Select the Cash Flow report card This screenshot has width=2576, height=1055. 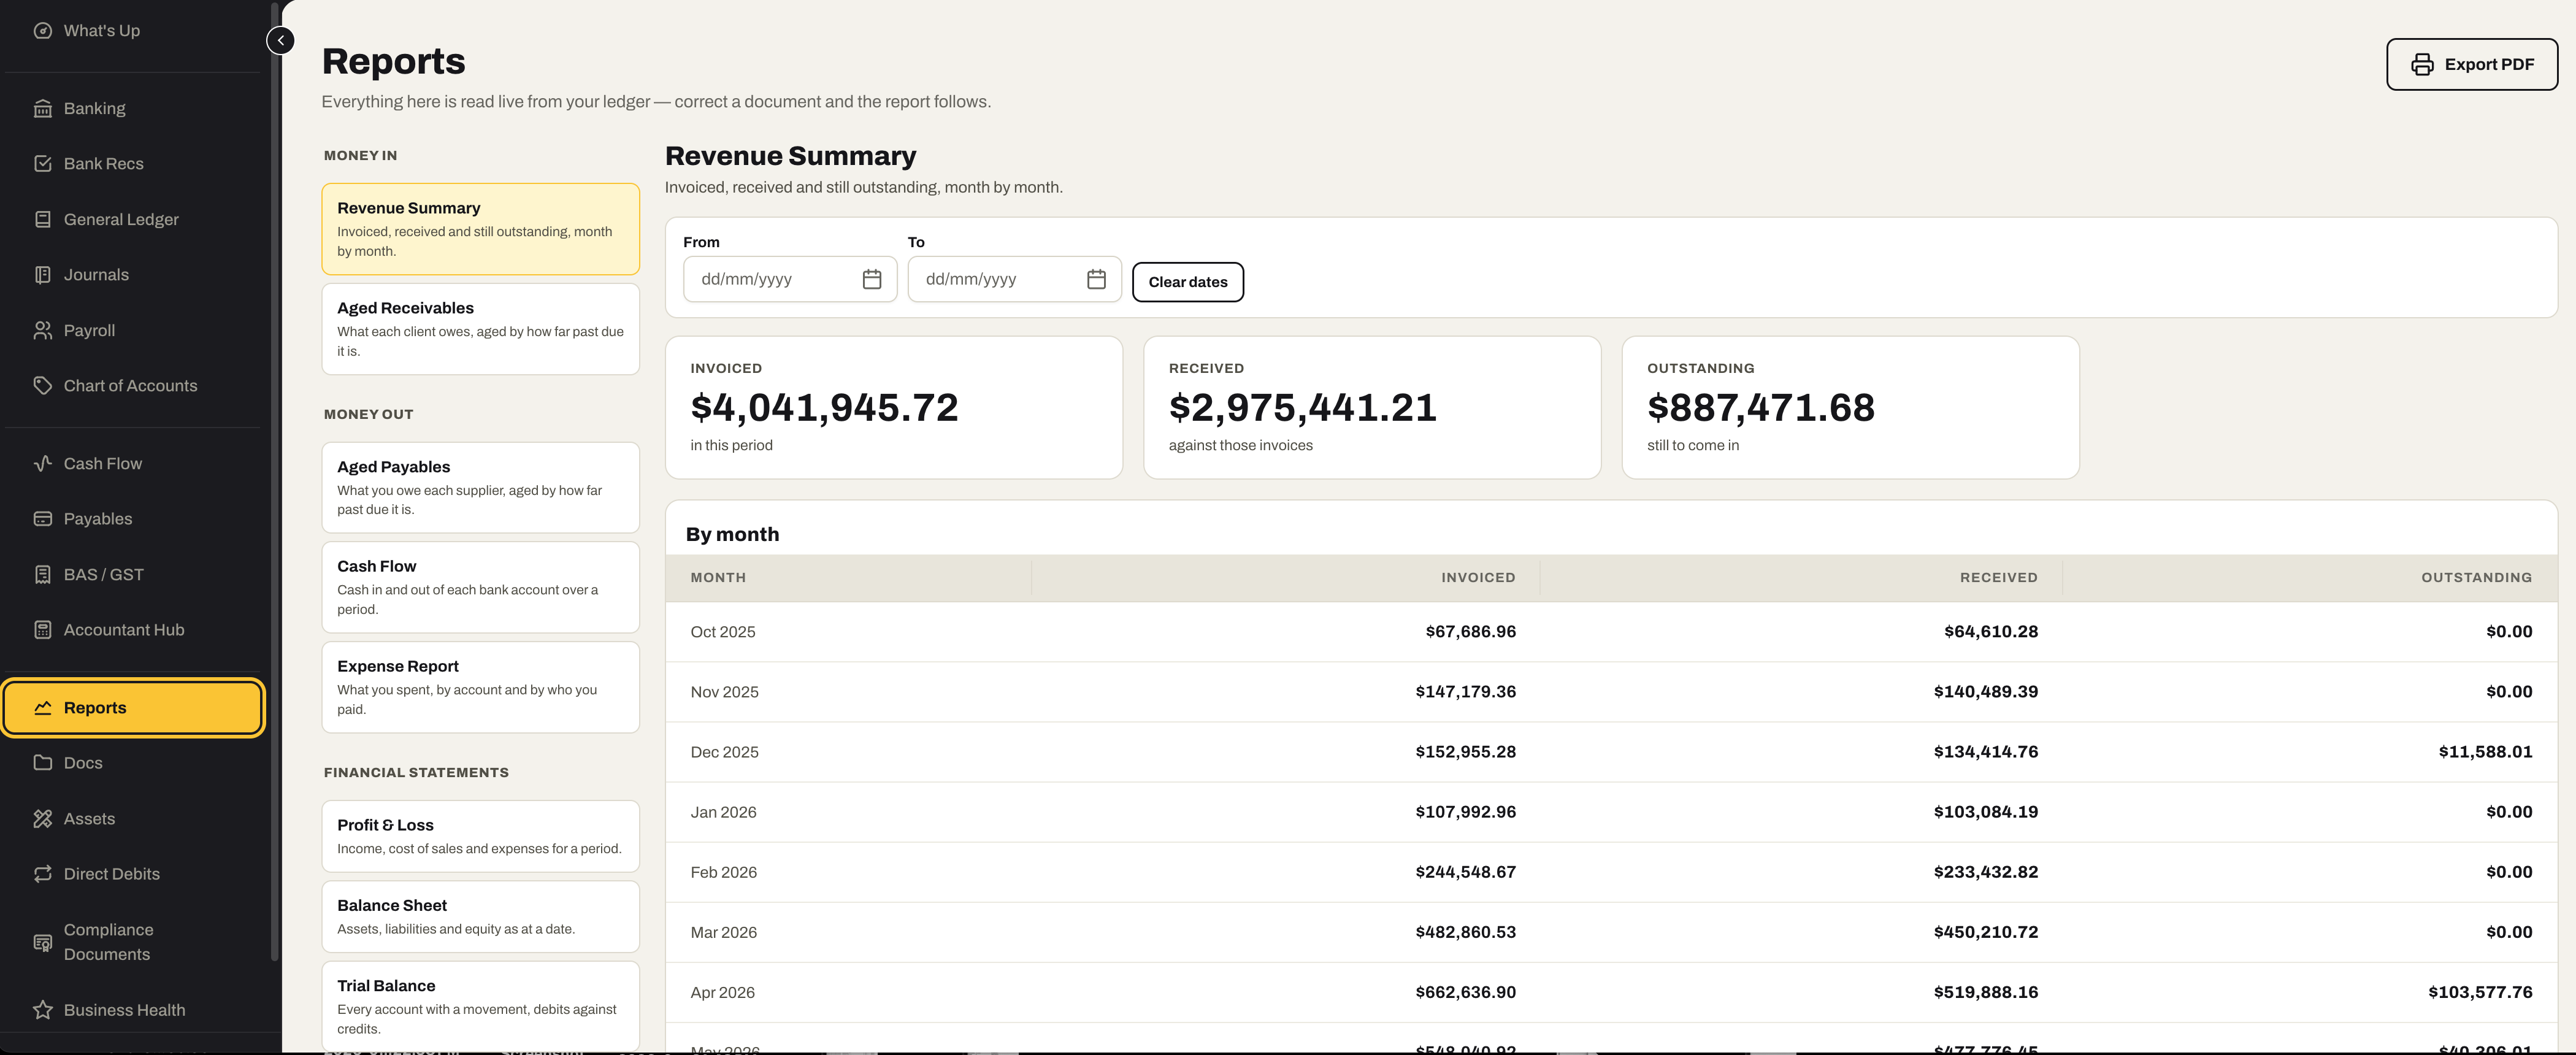click(x=480, y=587)
